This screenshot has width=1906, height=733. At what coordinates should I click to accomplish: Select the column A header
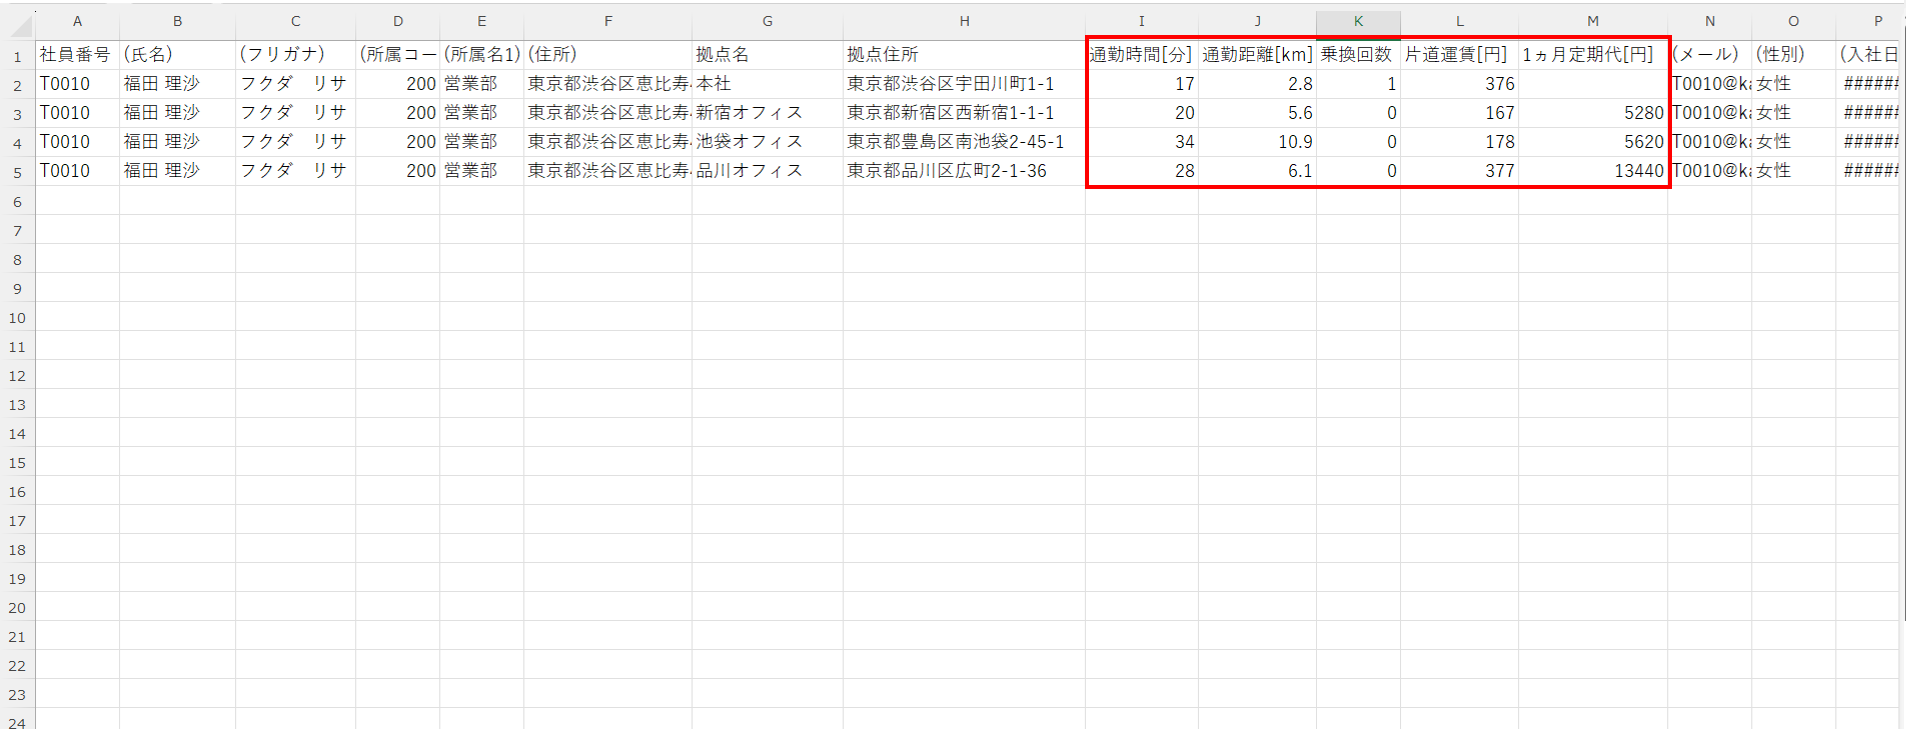pos(77,21)
